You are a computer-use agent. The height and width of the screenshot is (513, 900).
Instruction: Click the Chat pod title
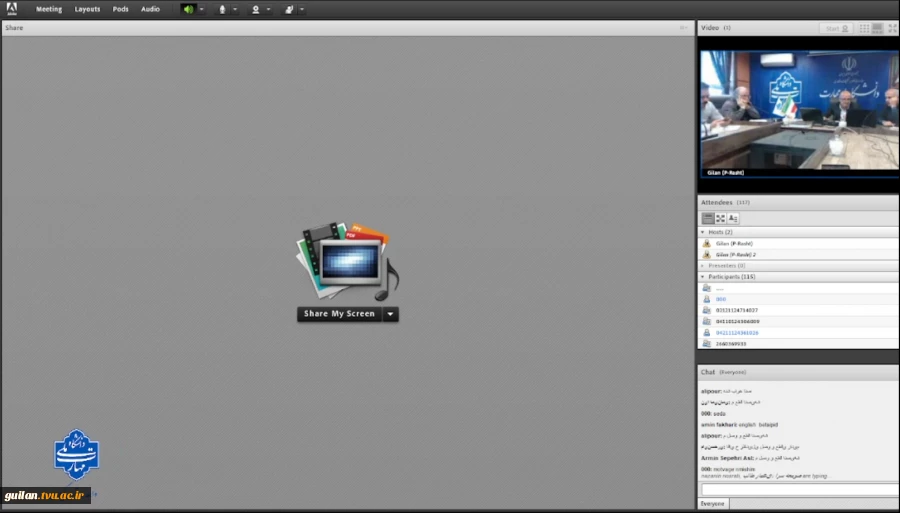pyautogui.click(x=708, y=372)
